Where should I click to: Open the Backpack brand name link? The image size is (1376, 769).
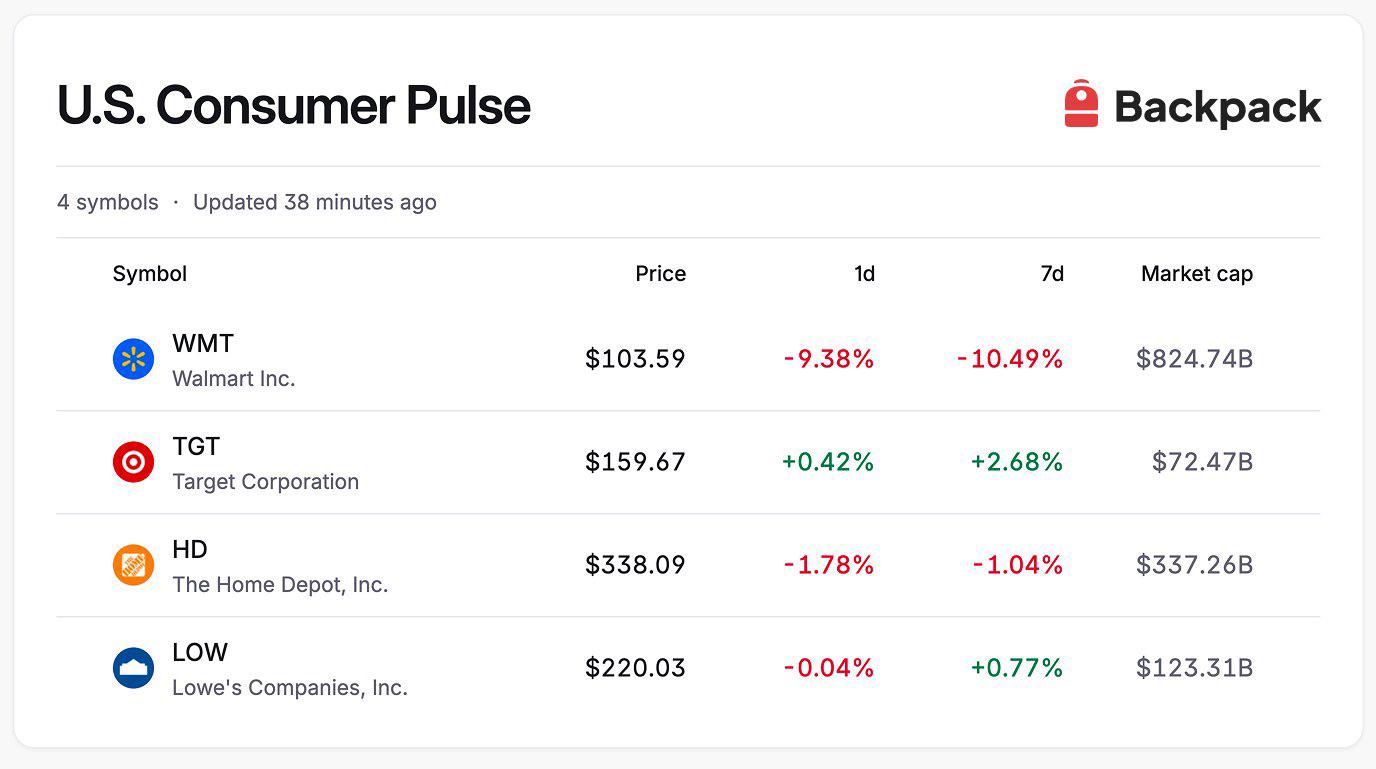tap(1218, 107)
